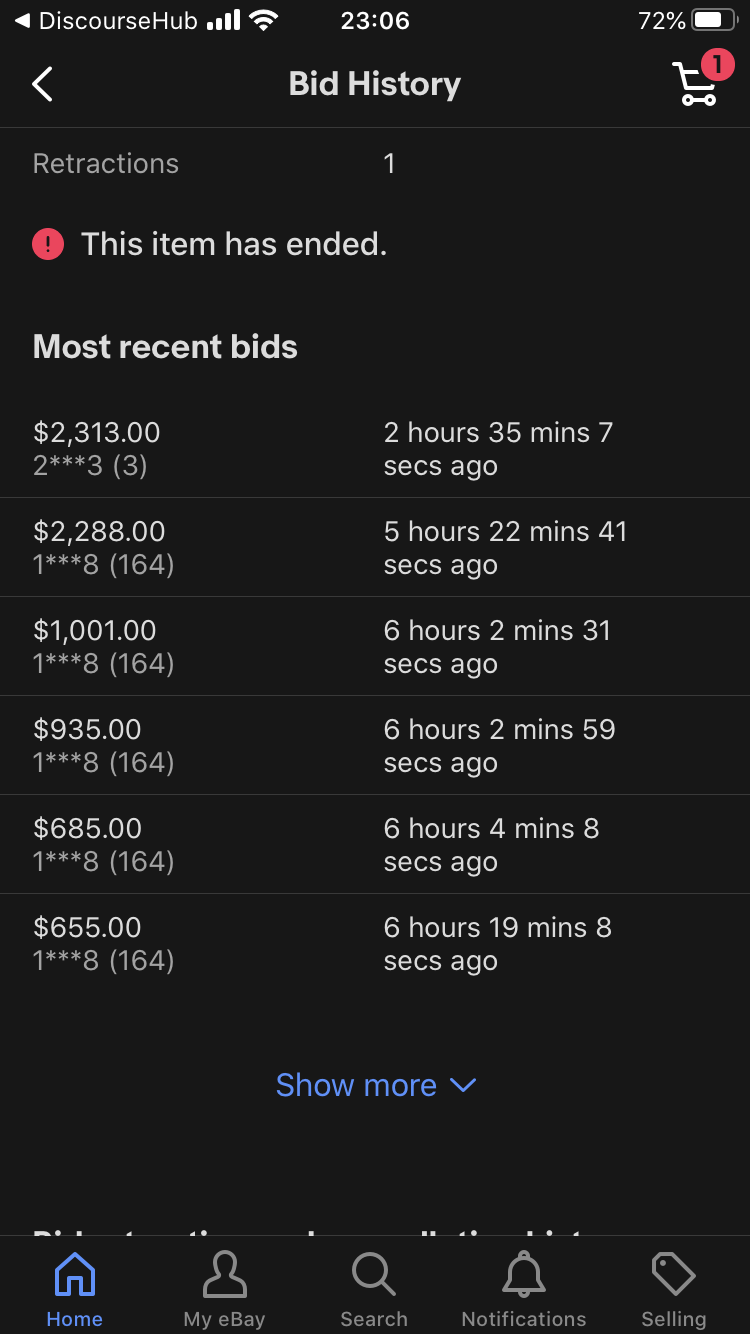Image resolution: width=750 pixels, height=1334 pixels.
Task: Tap the $685.00 bid row
Action: tap(375, 844)
